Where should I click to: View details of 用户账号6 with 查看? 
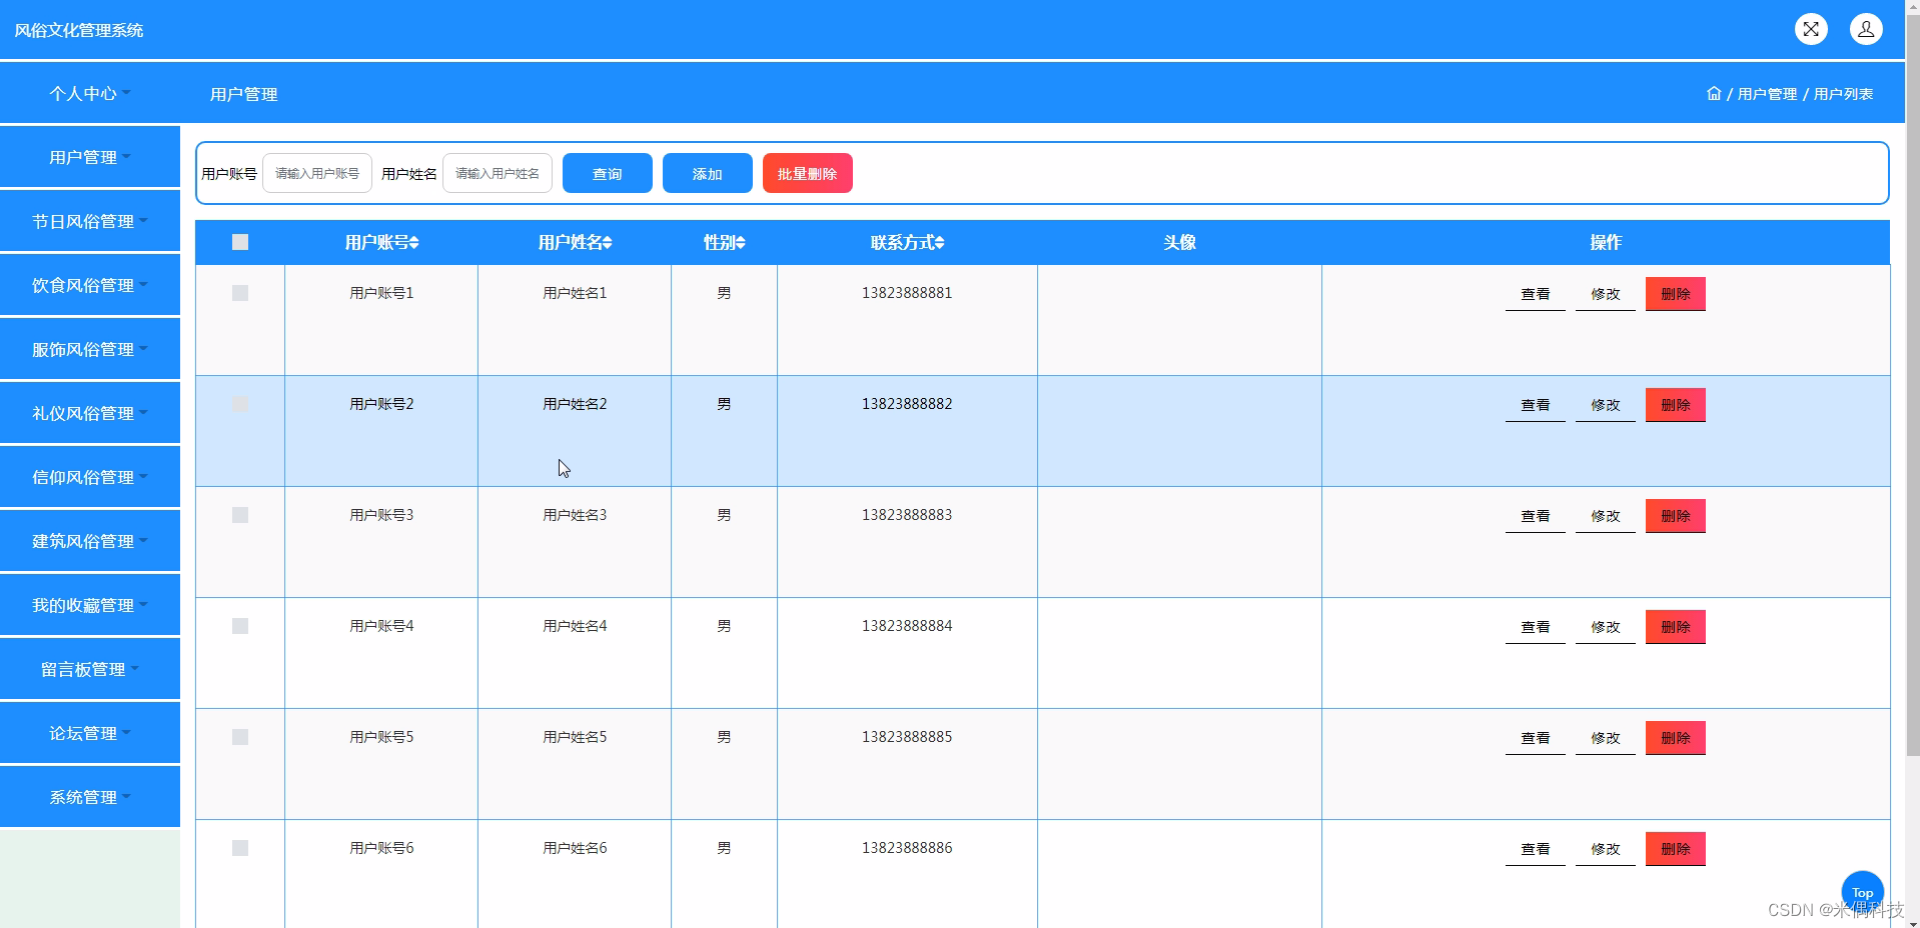coord(1535,849)
